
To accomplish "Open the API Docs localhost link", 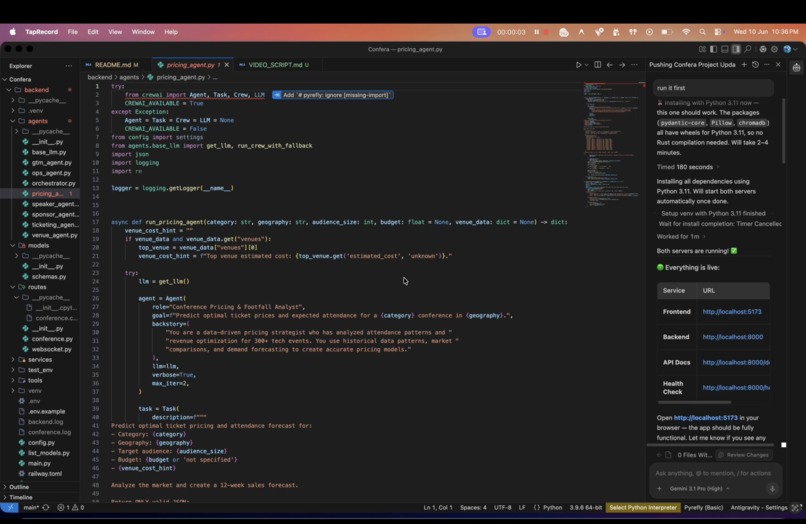I will click(x=736, y=362).
